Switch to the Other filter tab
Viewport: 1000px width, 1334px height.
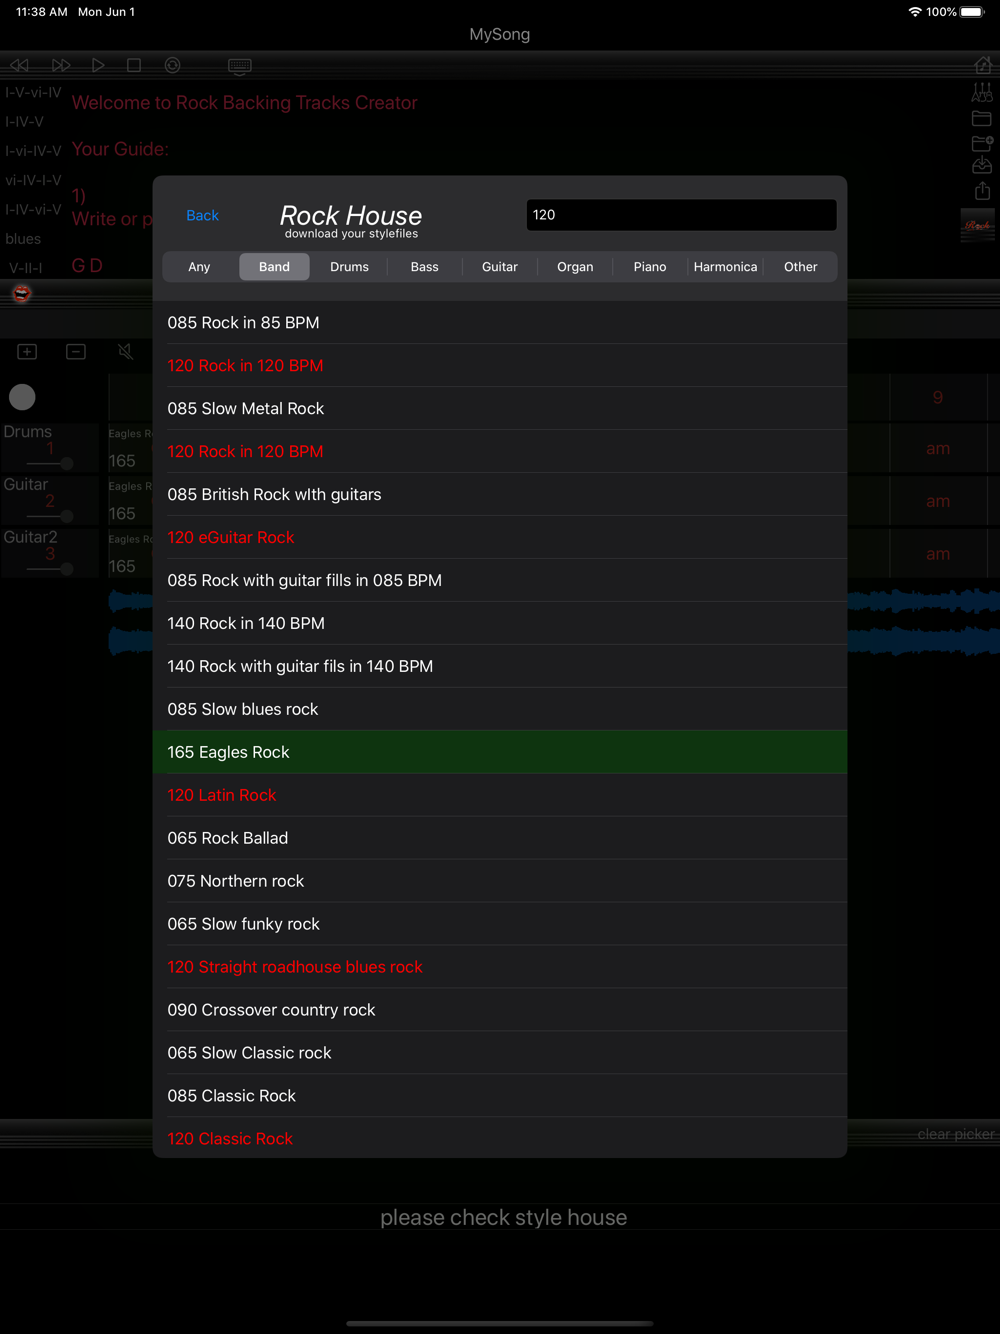coord(801,267)
